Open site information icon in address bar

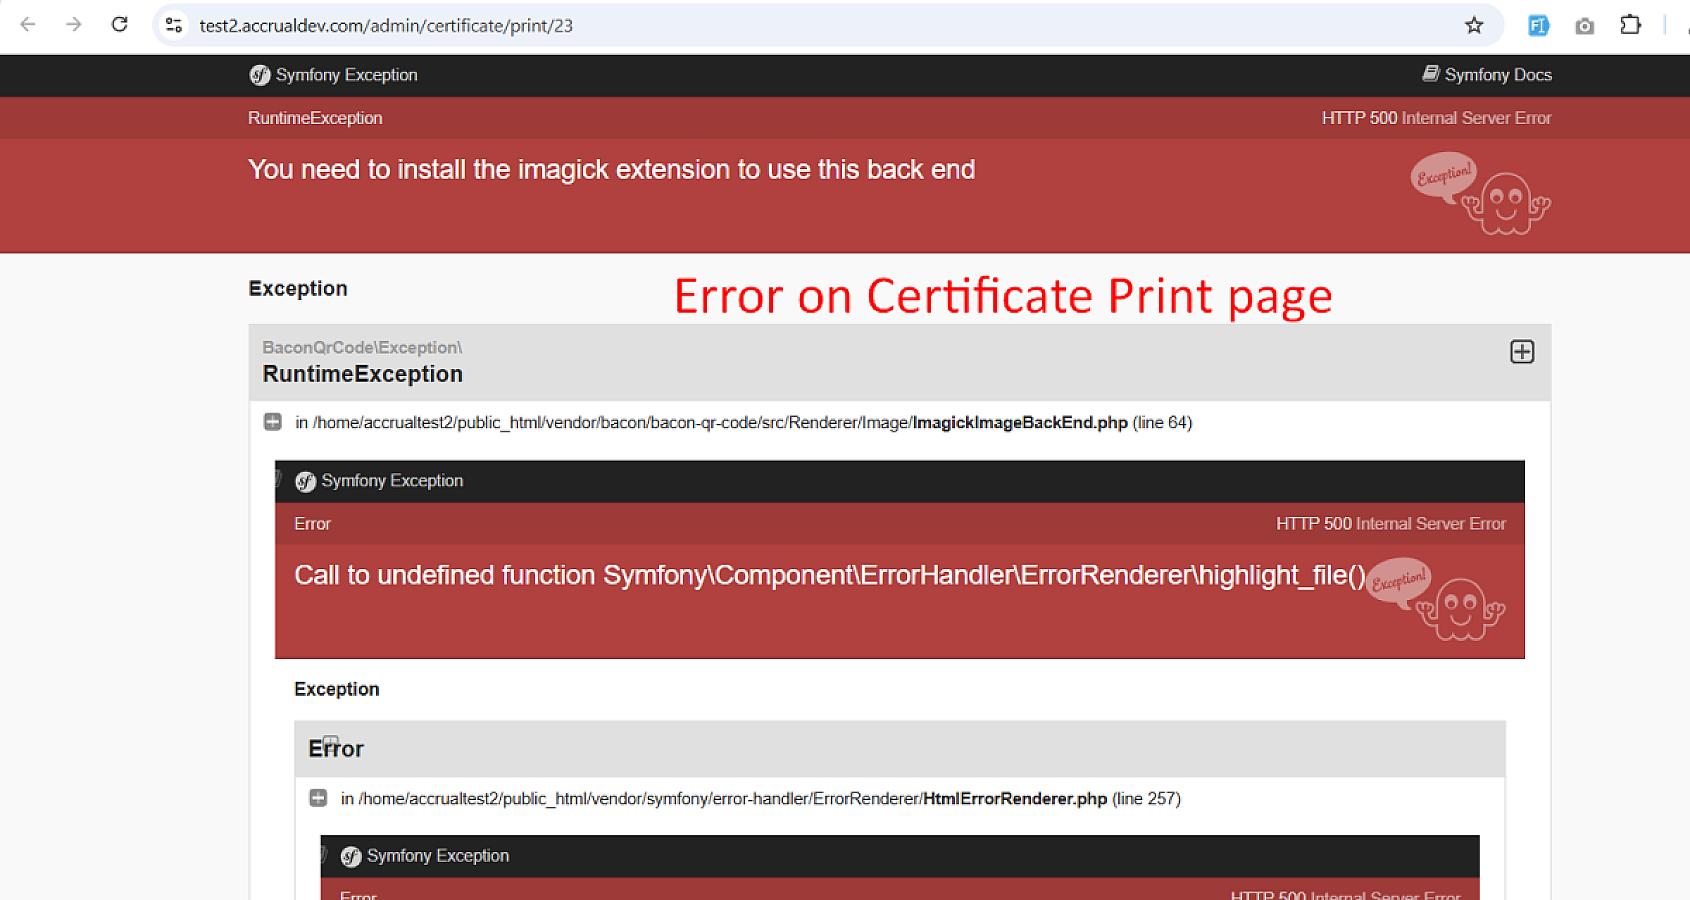tap(174, 25)
